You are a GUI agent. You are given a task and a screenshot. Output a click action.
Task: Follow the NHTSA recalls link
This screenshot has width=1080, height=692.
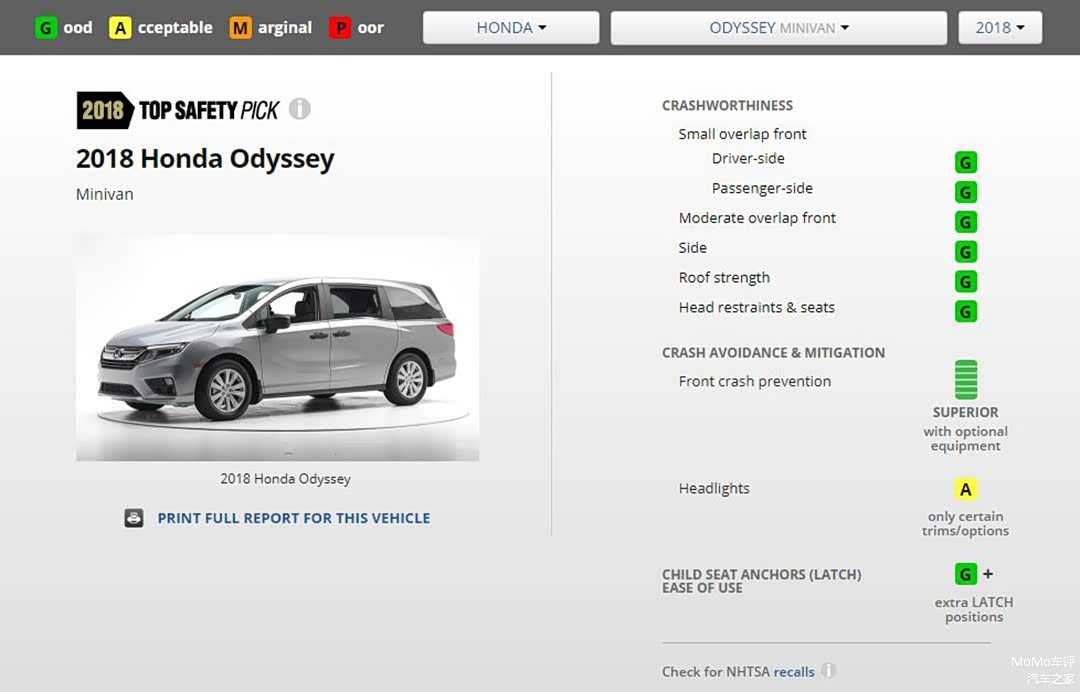pos(794,672)
